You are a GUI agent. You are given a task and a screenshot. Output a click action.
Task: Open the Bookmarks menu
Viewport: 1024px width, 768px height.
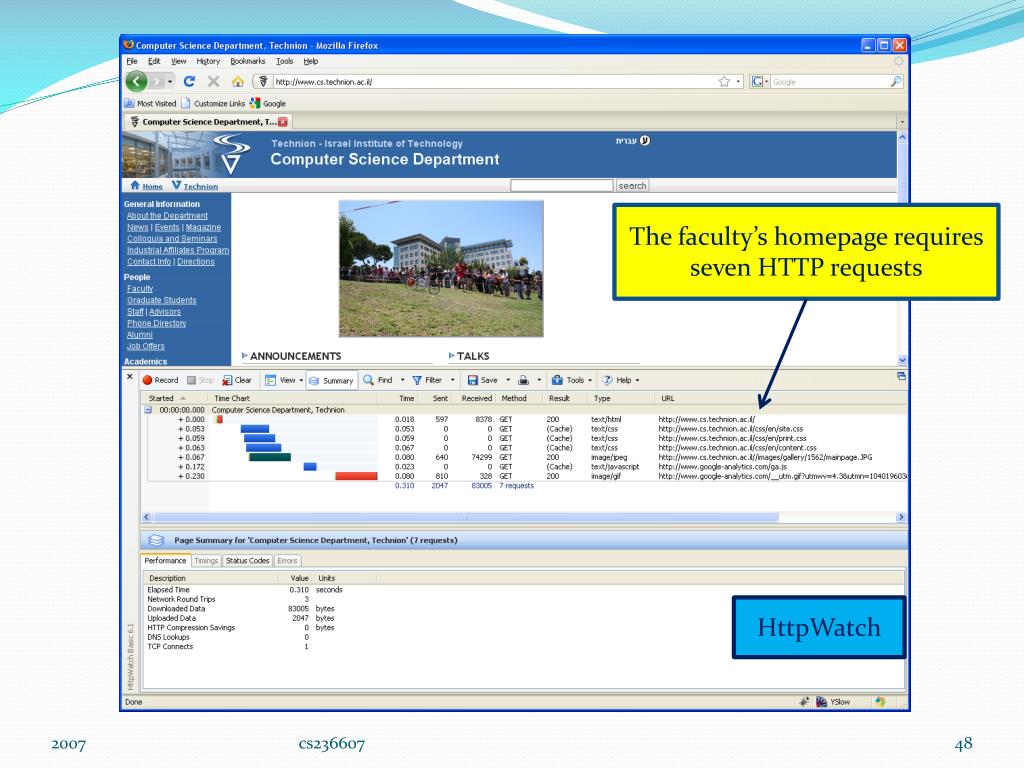pyautogui.click(x=248, y=61)
